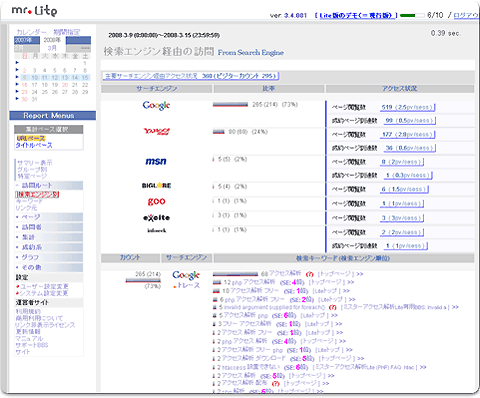Click the goo logo

(x=156, y=201)
